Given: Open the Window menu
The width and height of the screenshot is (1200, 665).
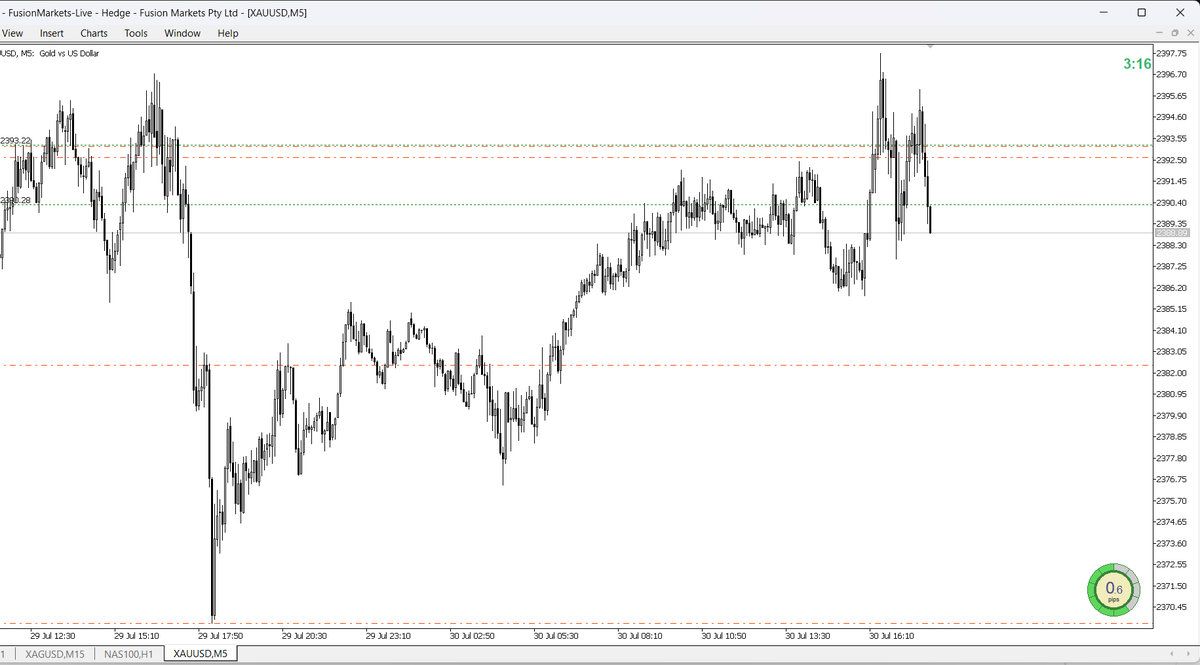Looking at the screenshot, I should coord(182,33).
